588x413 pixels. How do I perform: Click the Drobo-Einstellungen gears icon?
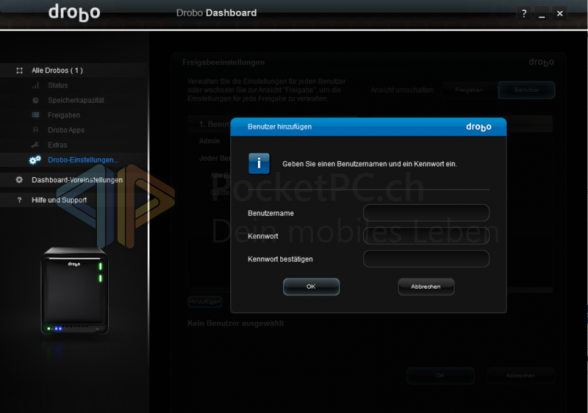coord(35,160)
